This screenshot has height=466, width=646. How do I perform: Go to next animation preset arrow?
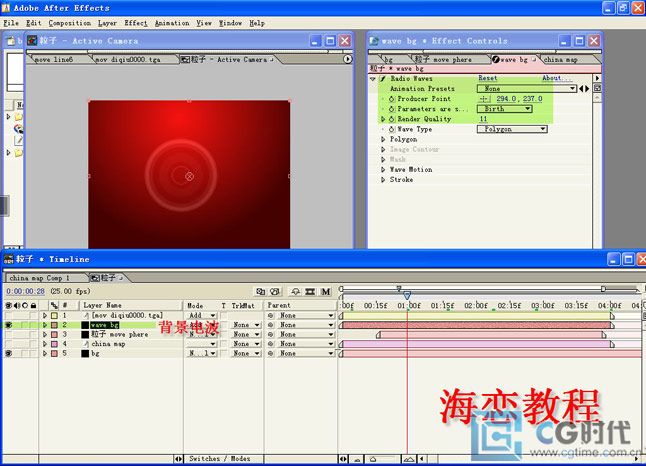point(587,89)
